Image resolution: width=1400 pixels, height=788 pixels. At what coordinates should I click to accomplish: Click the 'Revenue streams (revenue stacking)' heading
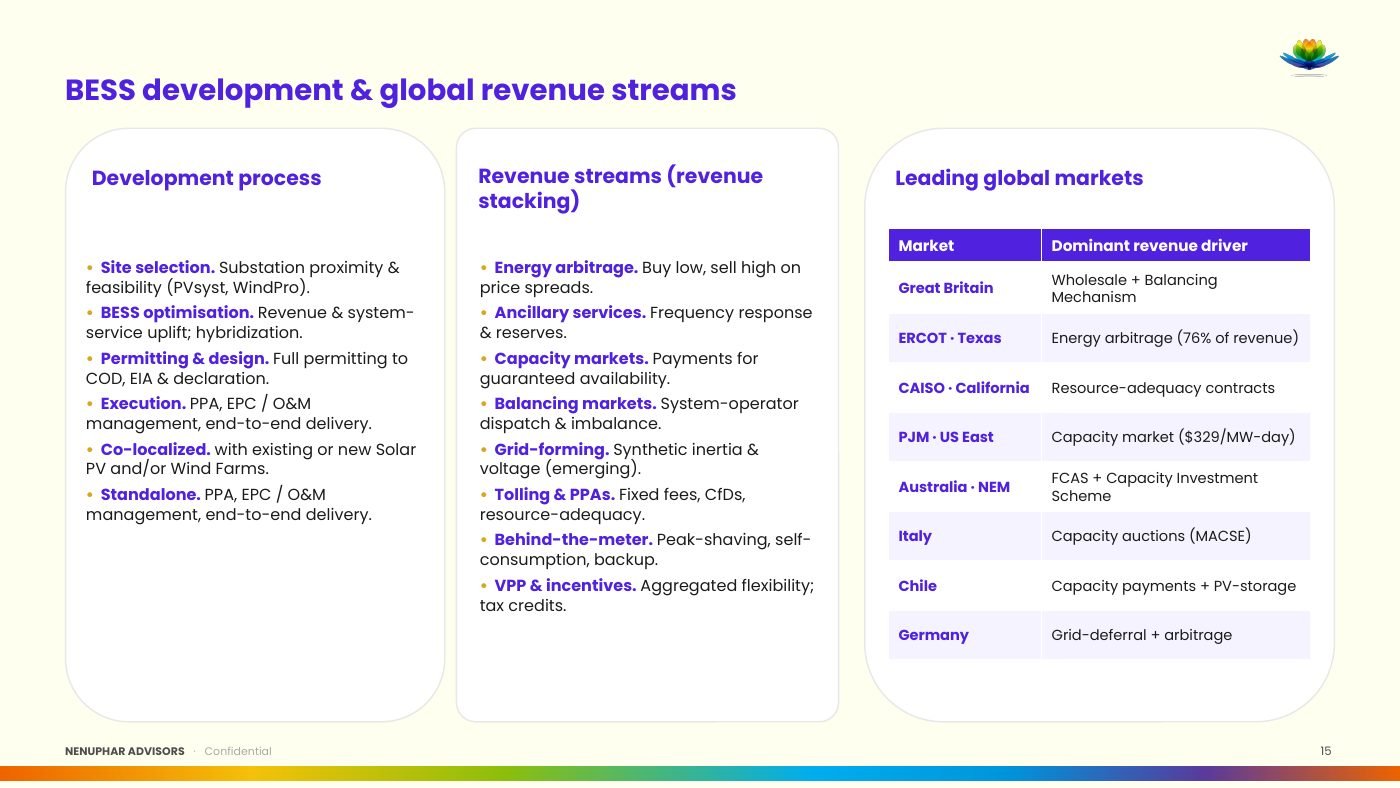tap(620, 188)
